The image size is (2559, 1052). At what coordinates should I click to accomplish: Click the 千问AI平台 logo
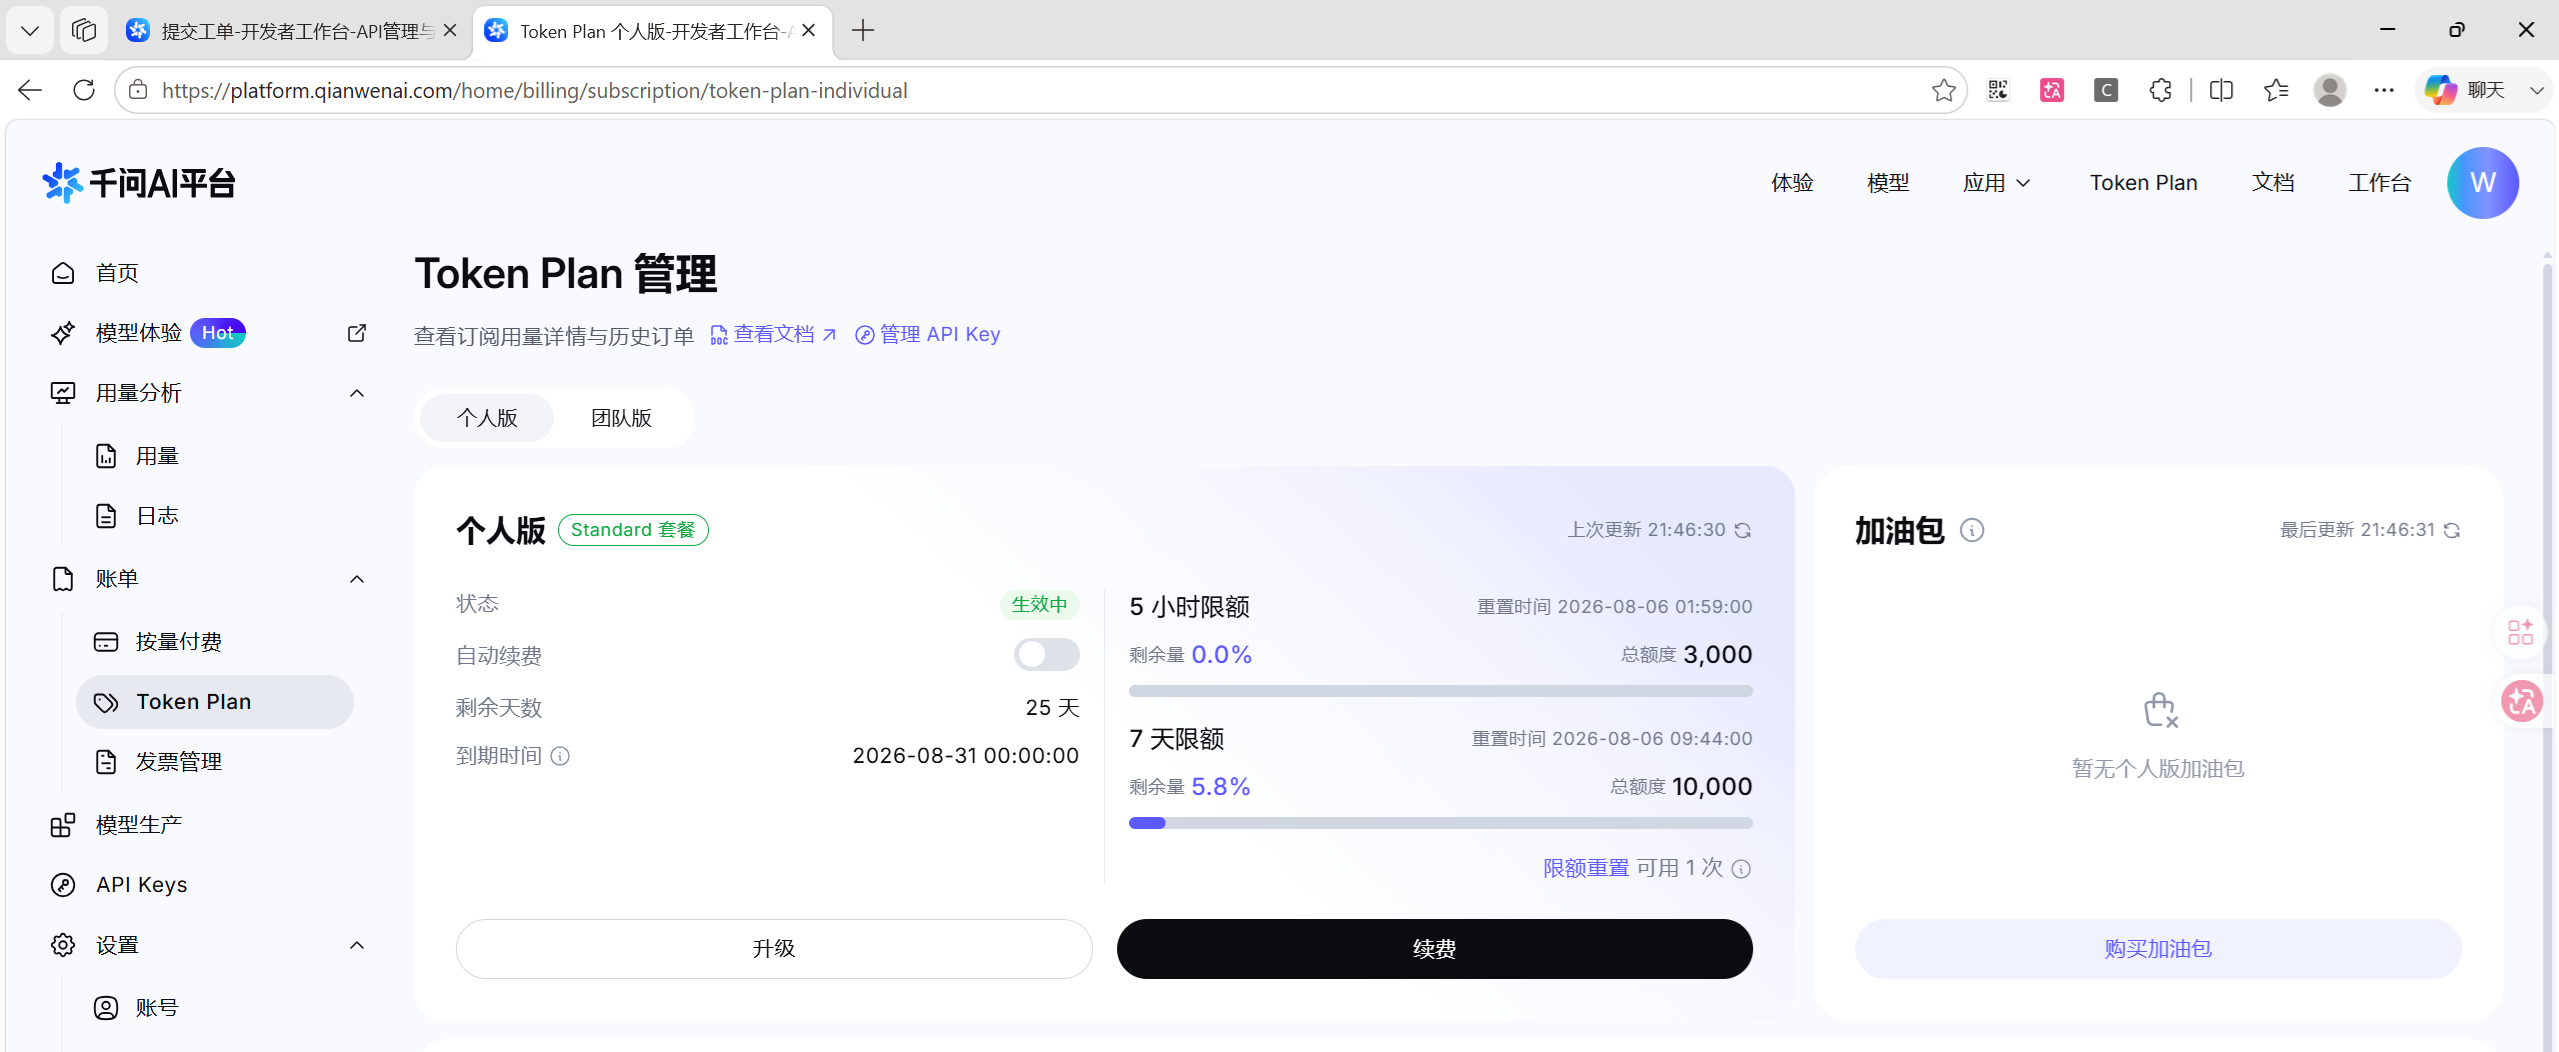coord(138,183)
